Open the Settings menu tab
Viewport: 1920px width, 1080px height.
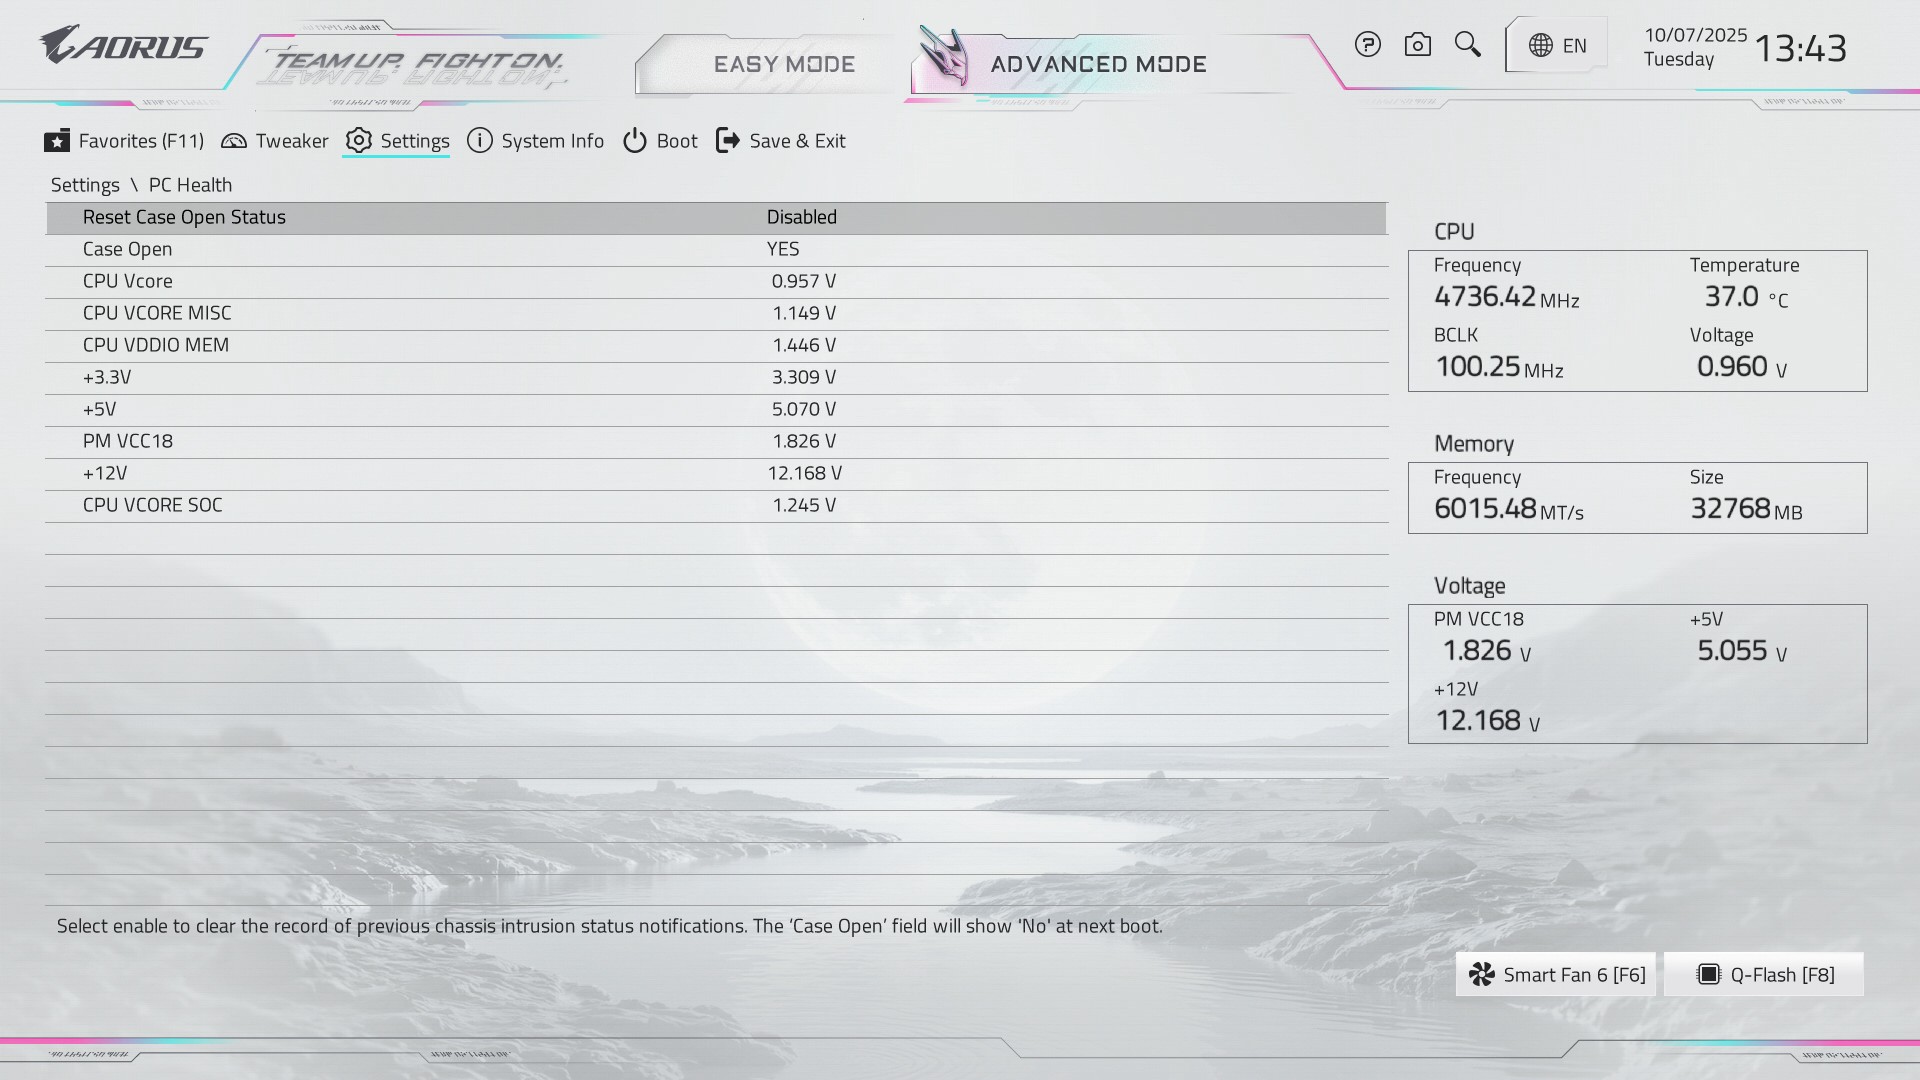pos(414,141)
